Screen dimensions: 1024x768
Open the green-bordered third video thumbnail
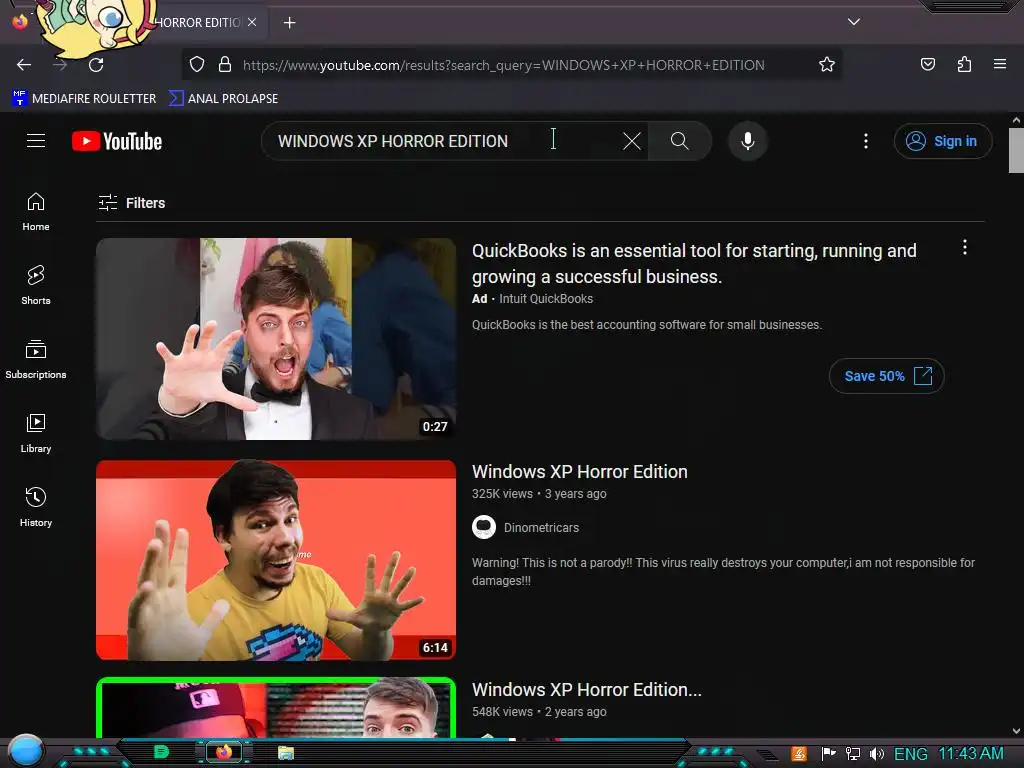click(276, 708)
